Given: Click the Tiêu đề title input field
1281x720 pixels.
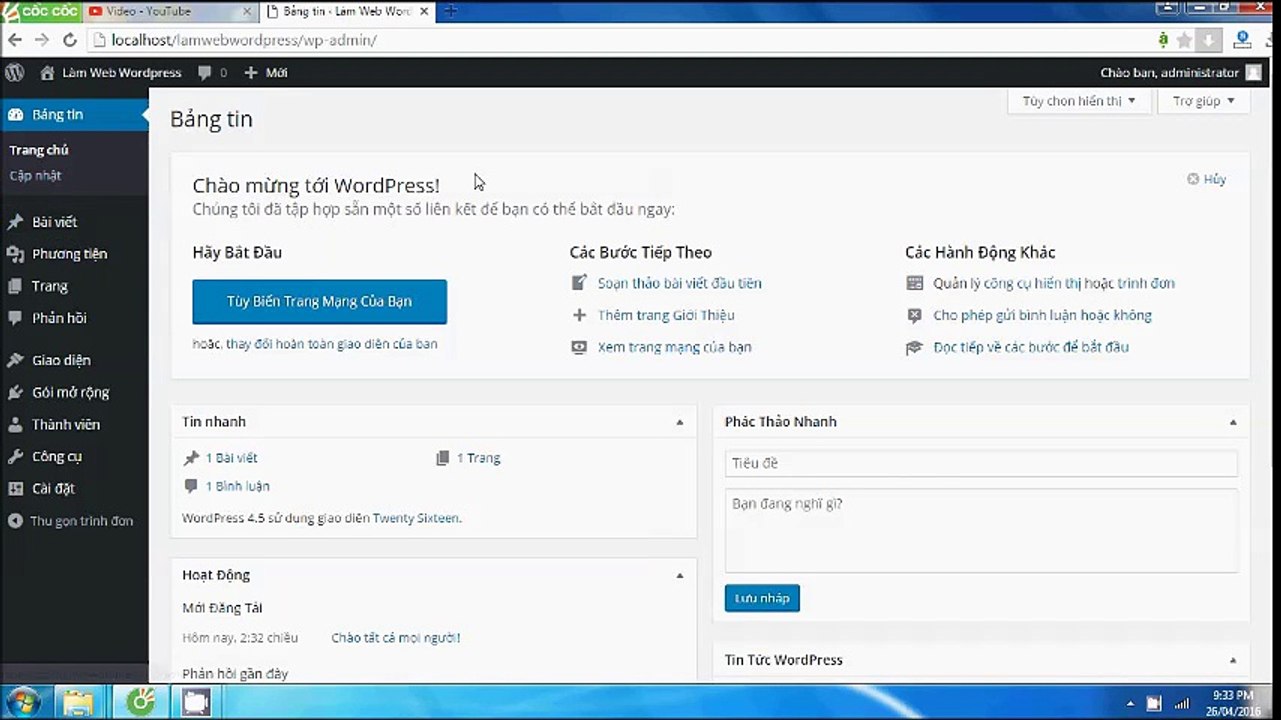Looking at the screenshot, I should [981, 463].
